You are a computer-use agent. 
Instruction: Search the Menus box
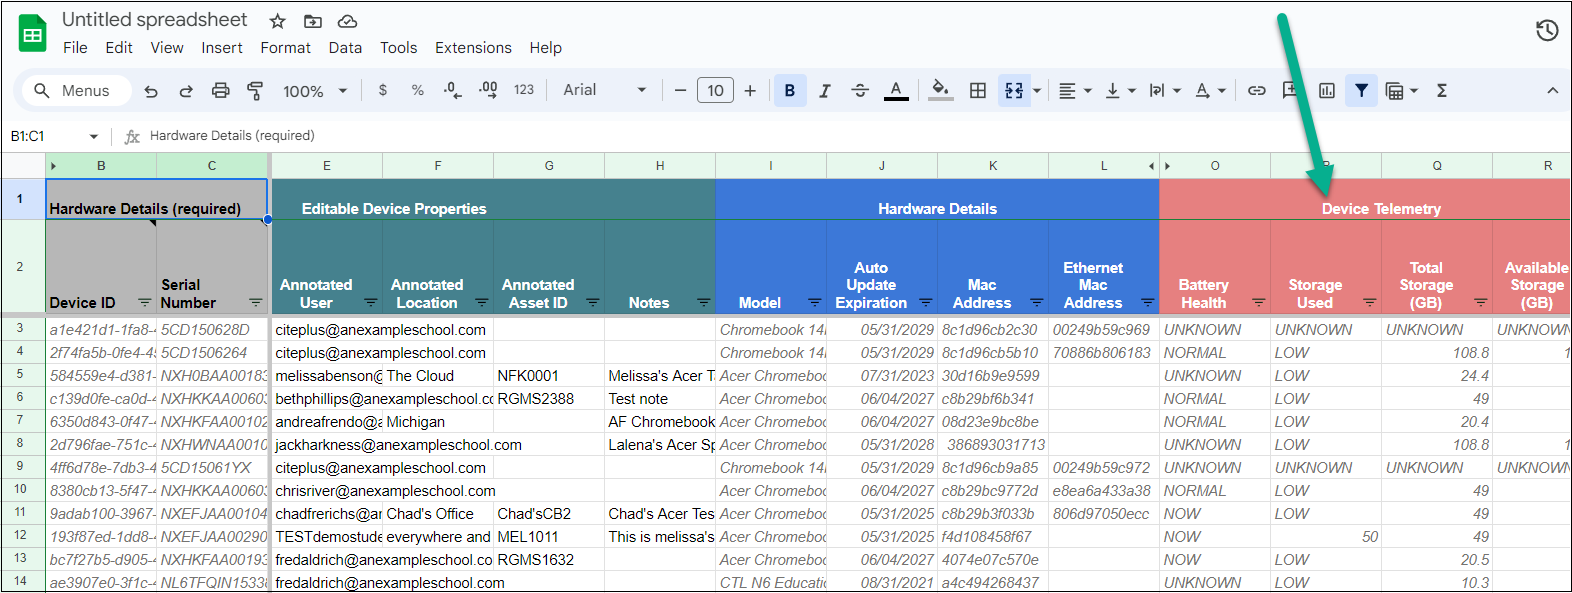[77, 90]
